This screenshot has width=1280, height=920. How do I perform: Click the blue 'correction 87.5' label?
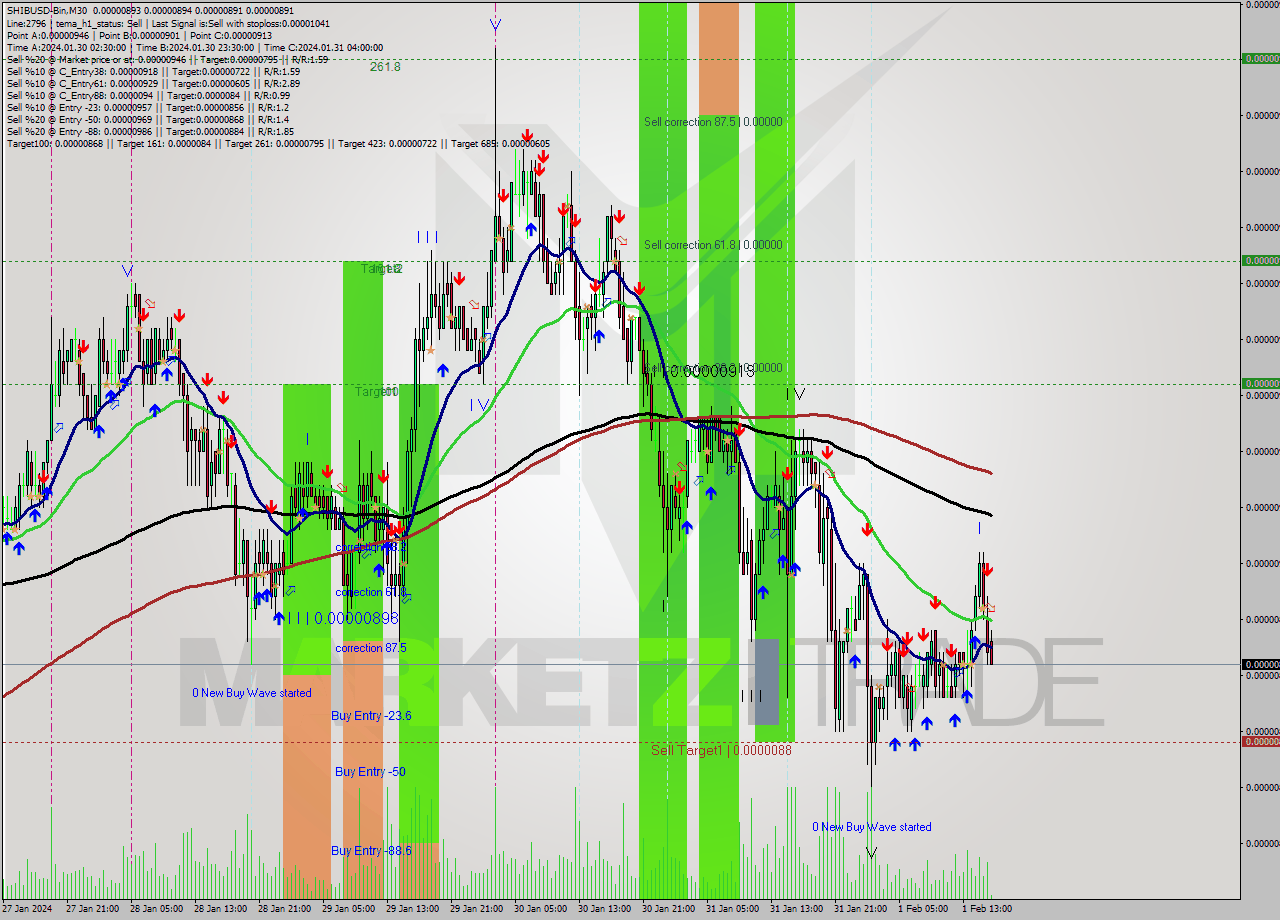(371, 648)
